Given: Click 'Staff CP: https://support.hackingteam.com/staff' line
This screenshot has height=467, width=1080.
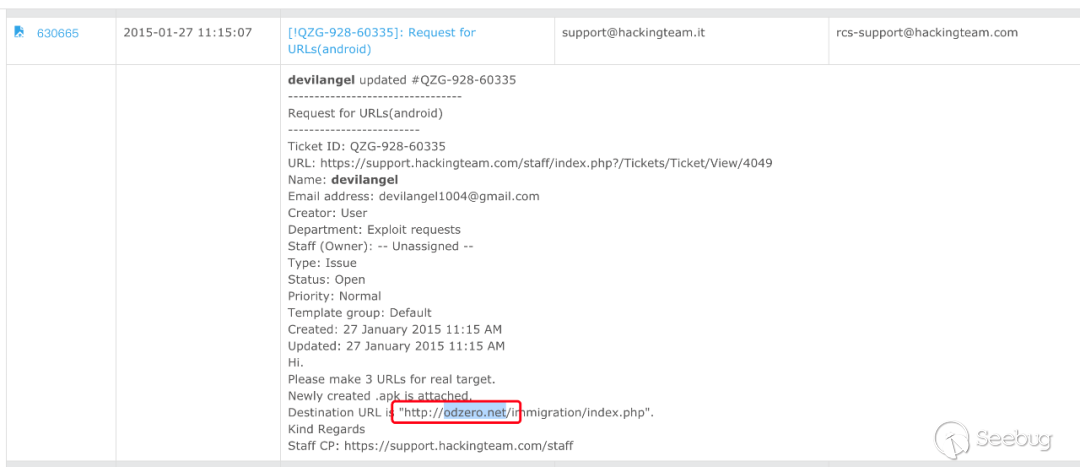Looking at the screenshot, I should [430, 446].
